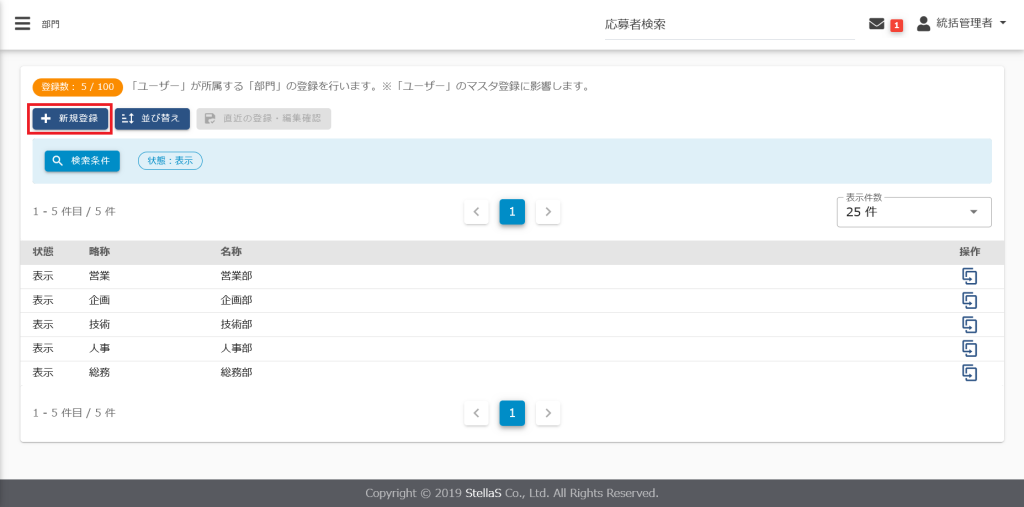Go to next page in bottom pagination
Screen dimensions: 1024x507
click(548, 413)
